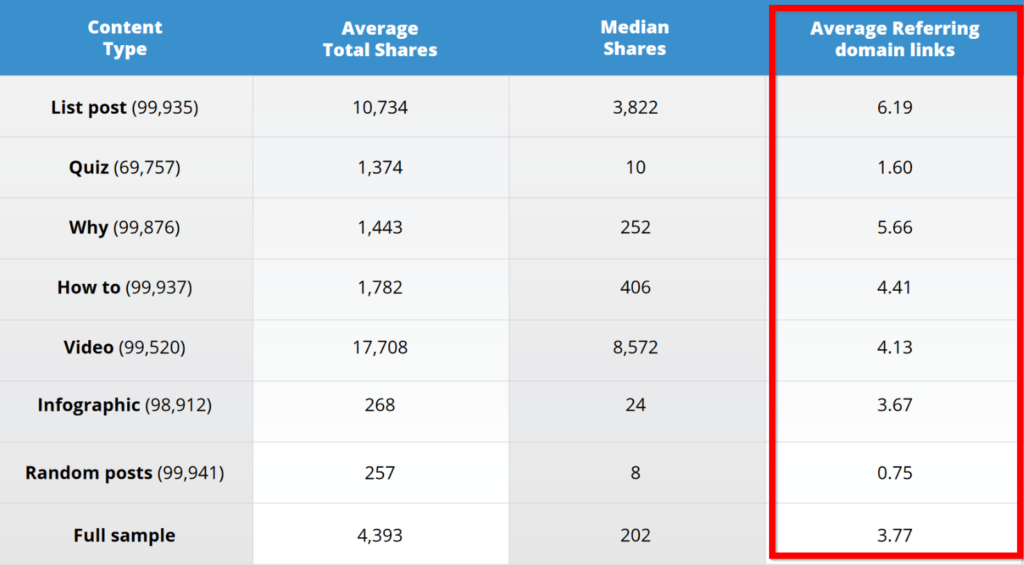
Task: Select the 6.19 referring links value
Action: click(895, 107)
